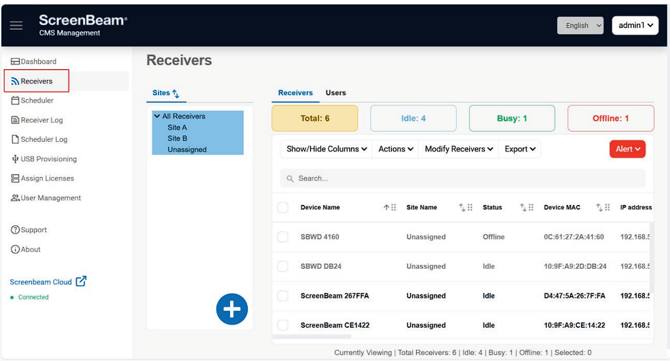Image resolution: width=670 pixels, height=361 pixels.
Task: Open the Modify Receivers dropdown
Action: tap(458, 149)
